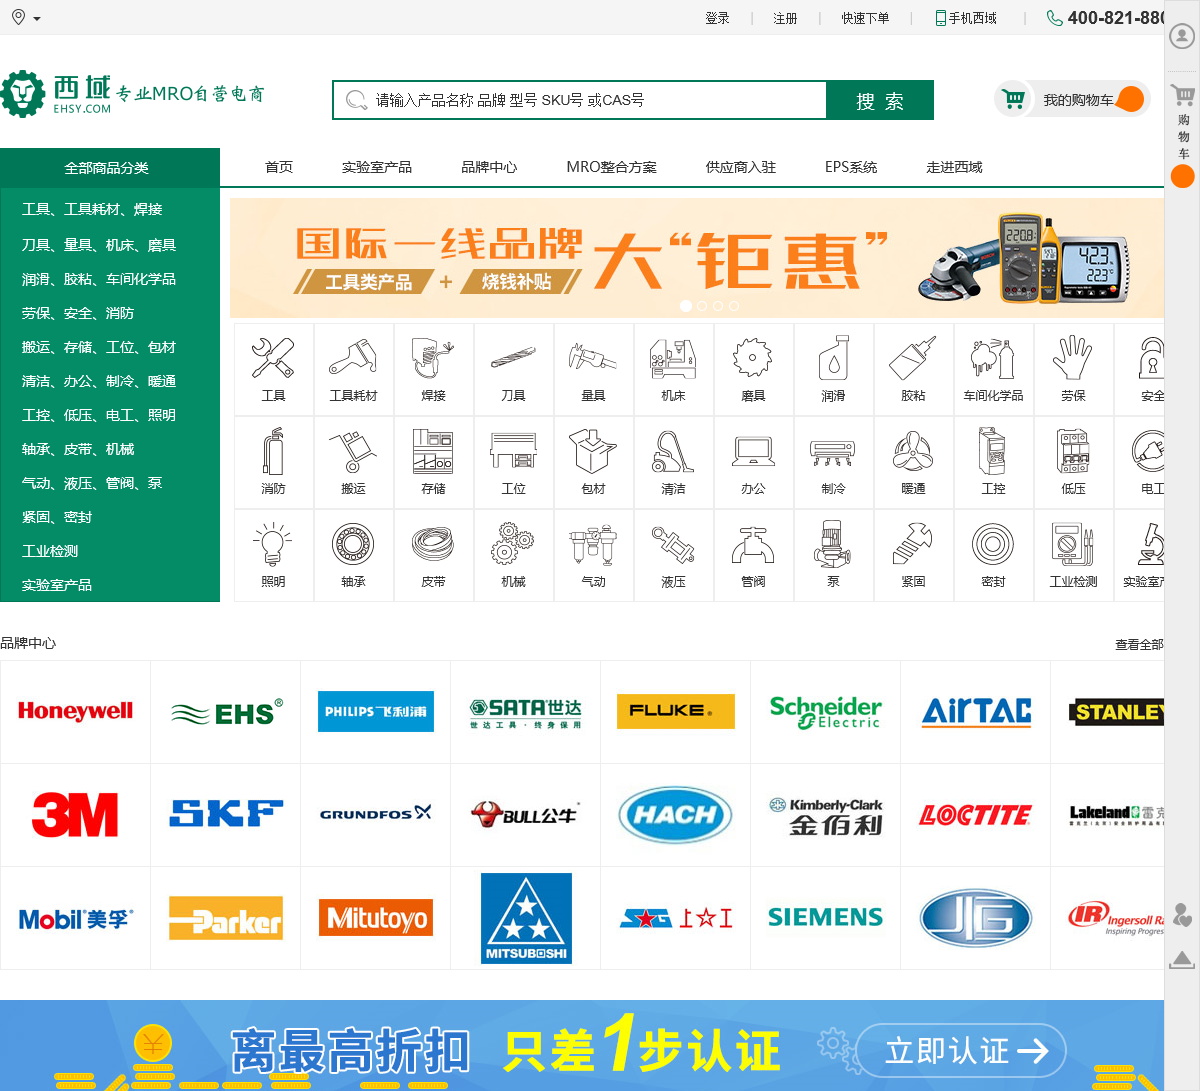The image size is (1200, 1091).
Task: Open 快速下单 quick order link
Action: (865, 18)
